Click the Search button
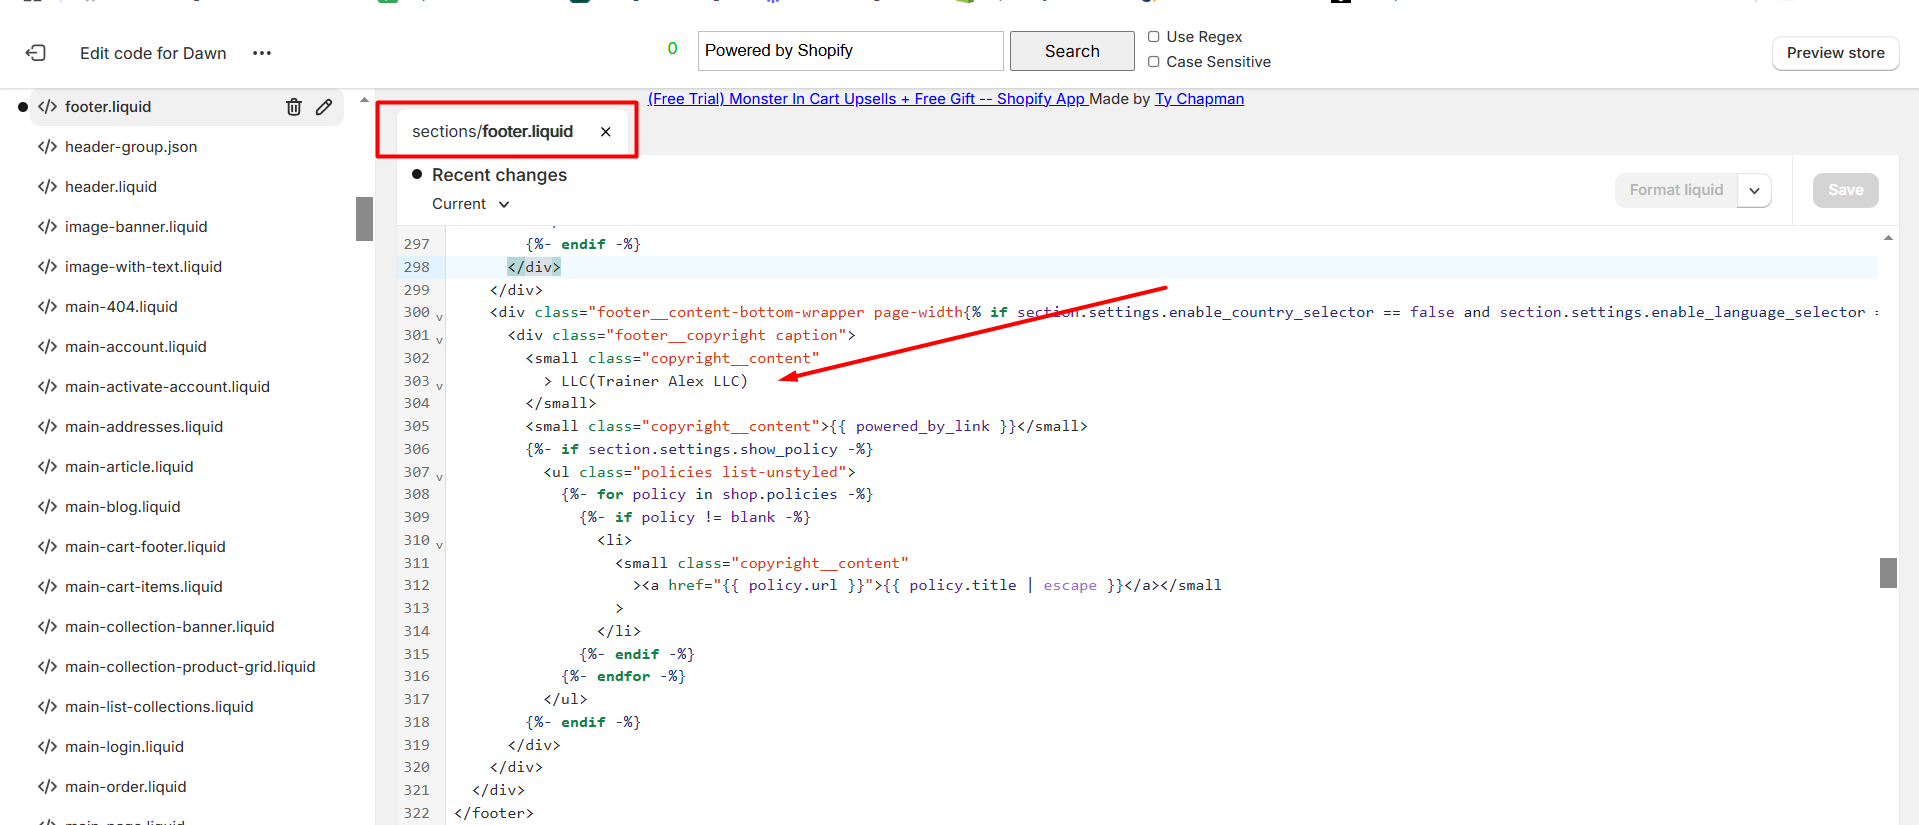This screenshot has height=825, width=1919. (x=1072, y=51)
